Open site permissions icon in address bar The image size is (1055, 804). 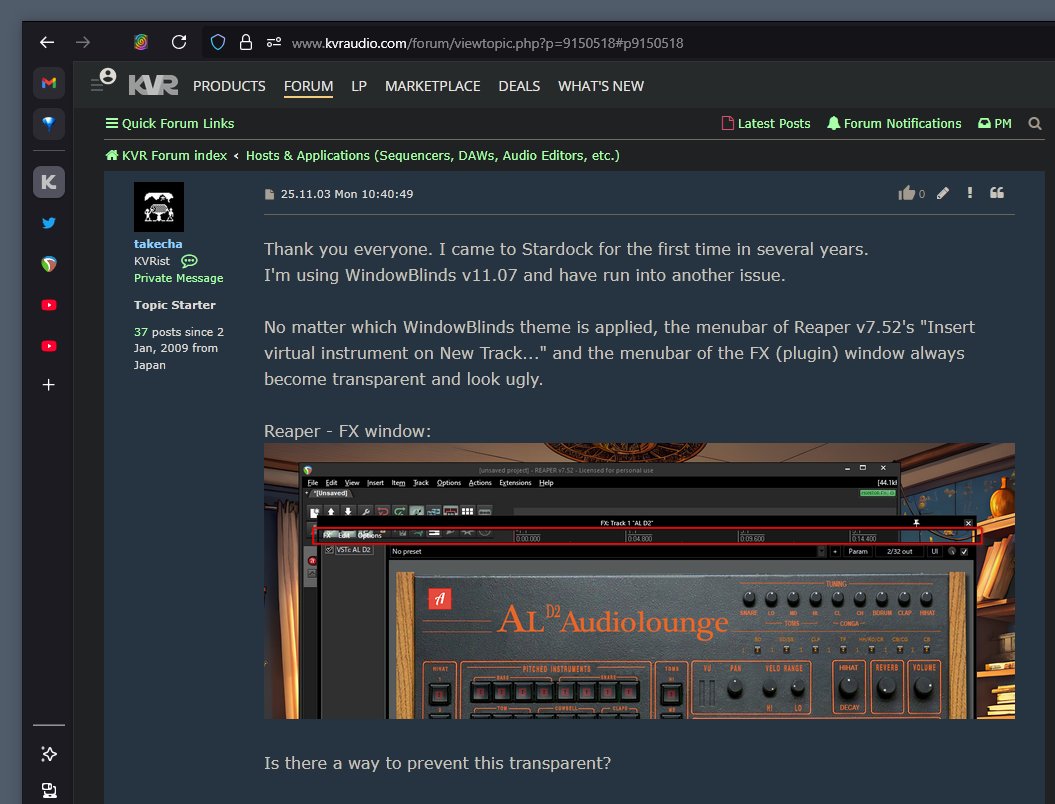(274, 42)
